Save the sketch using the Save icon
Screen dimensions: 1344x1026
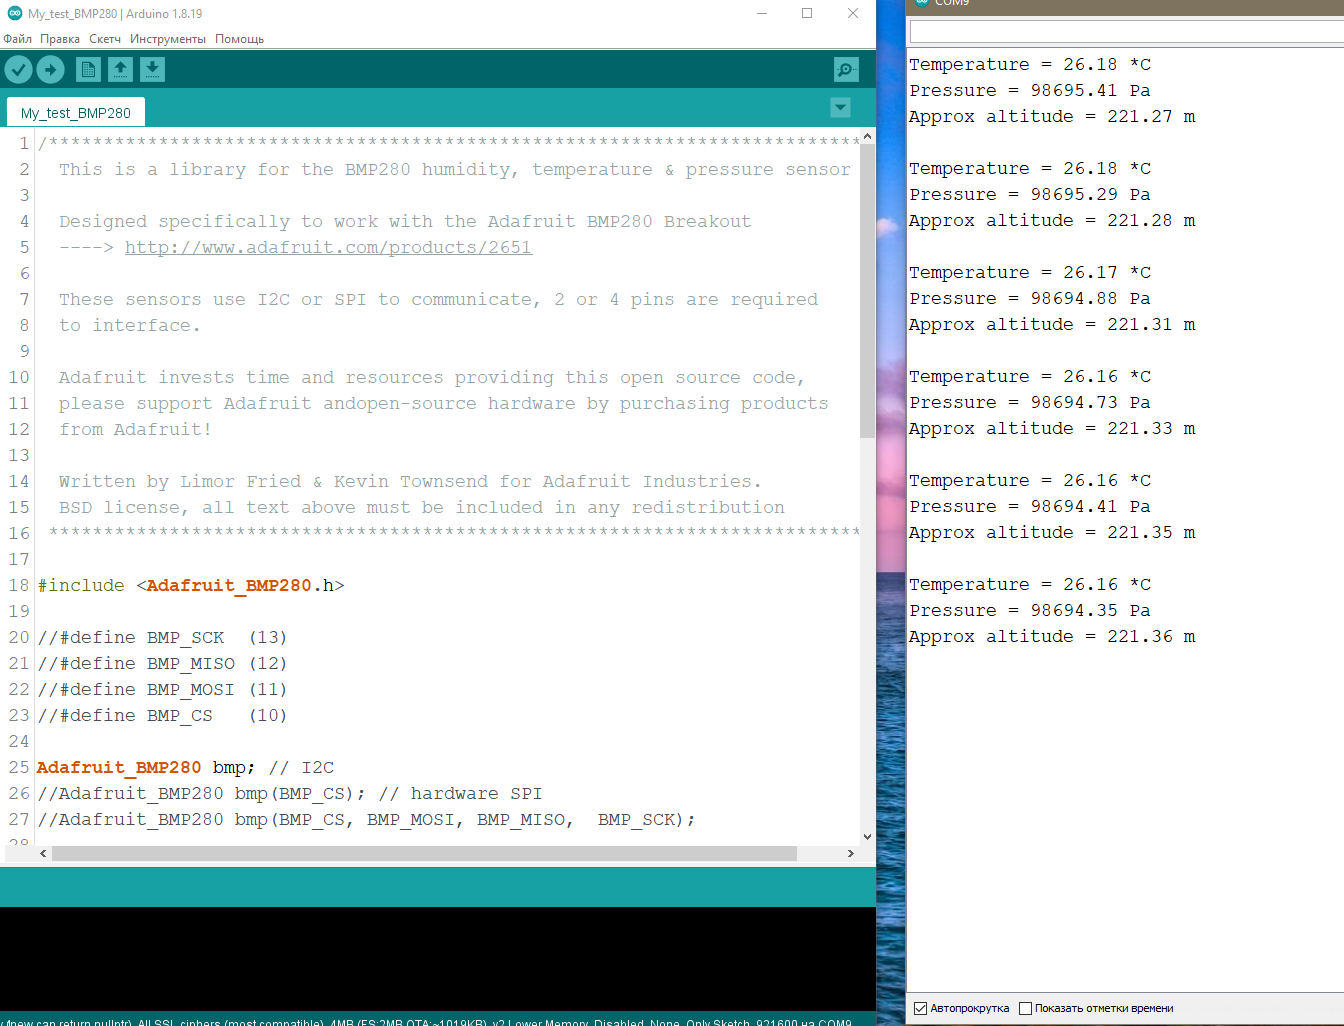152,69
